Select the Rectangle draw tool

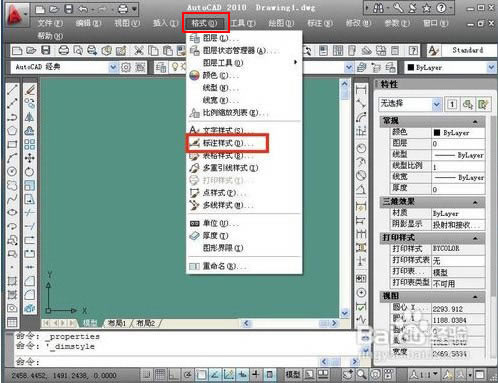[12, 144]
